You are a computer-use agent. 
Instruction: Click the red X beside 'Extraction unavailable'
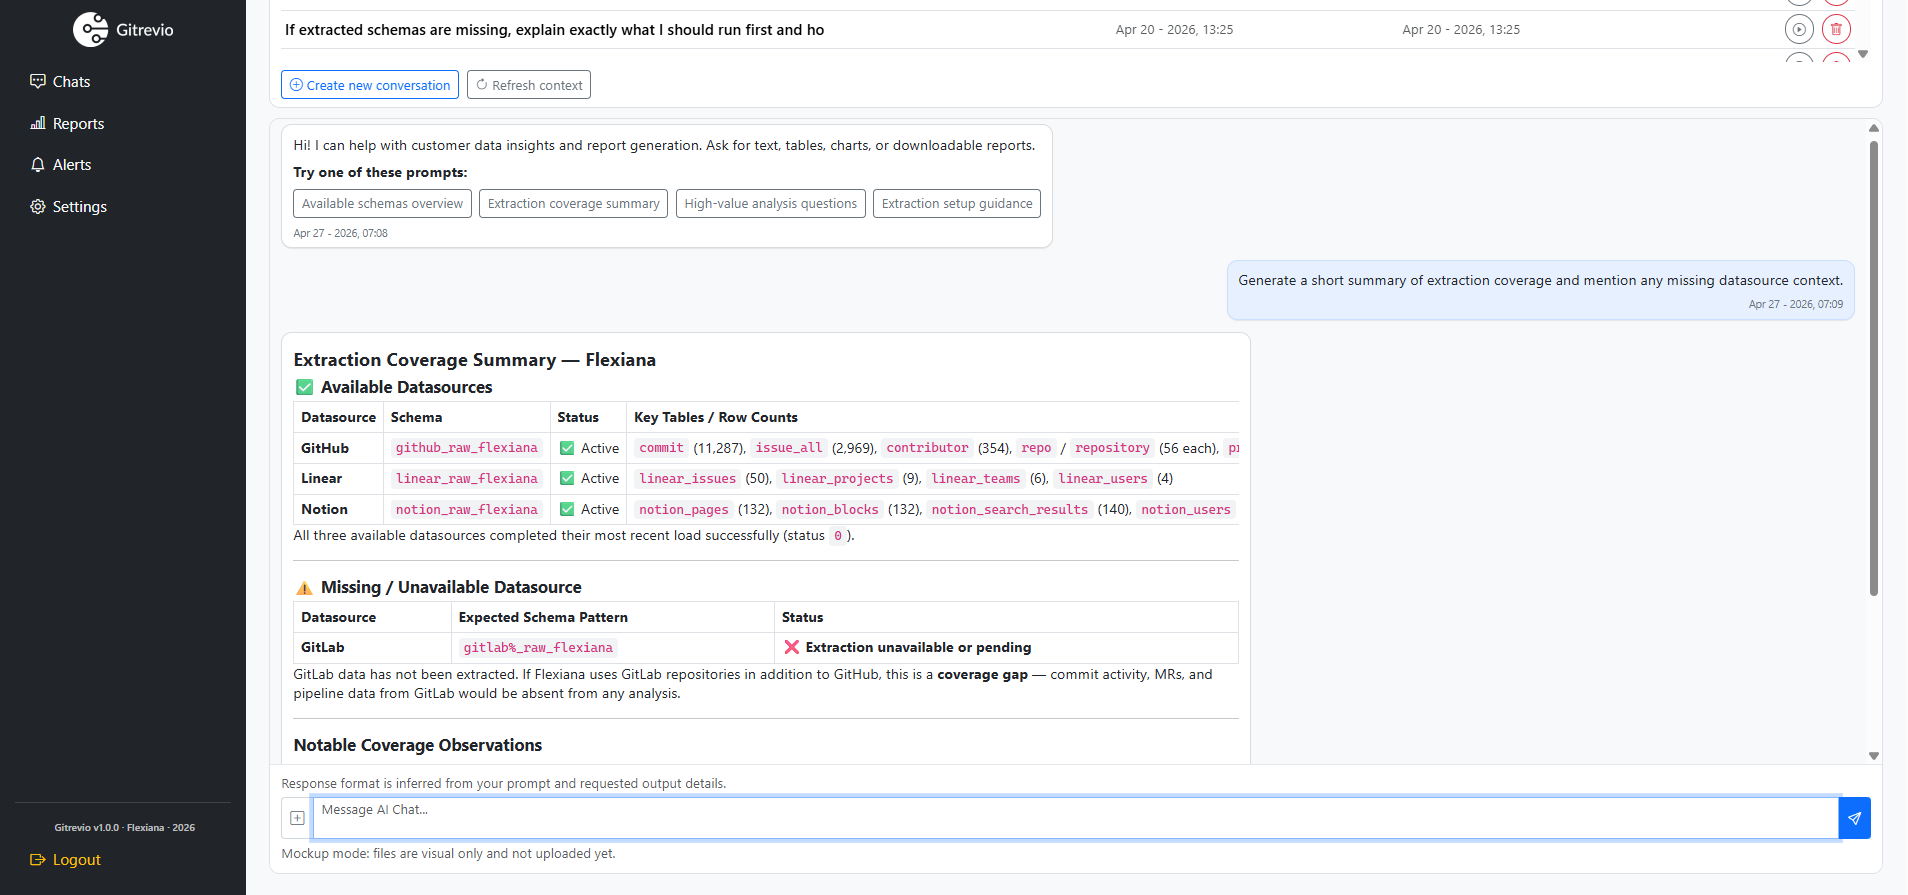[x=791, y=647]
